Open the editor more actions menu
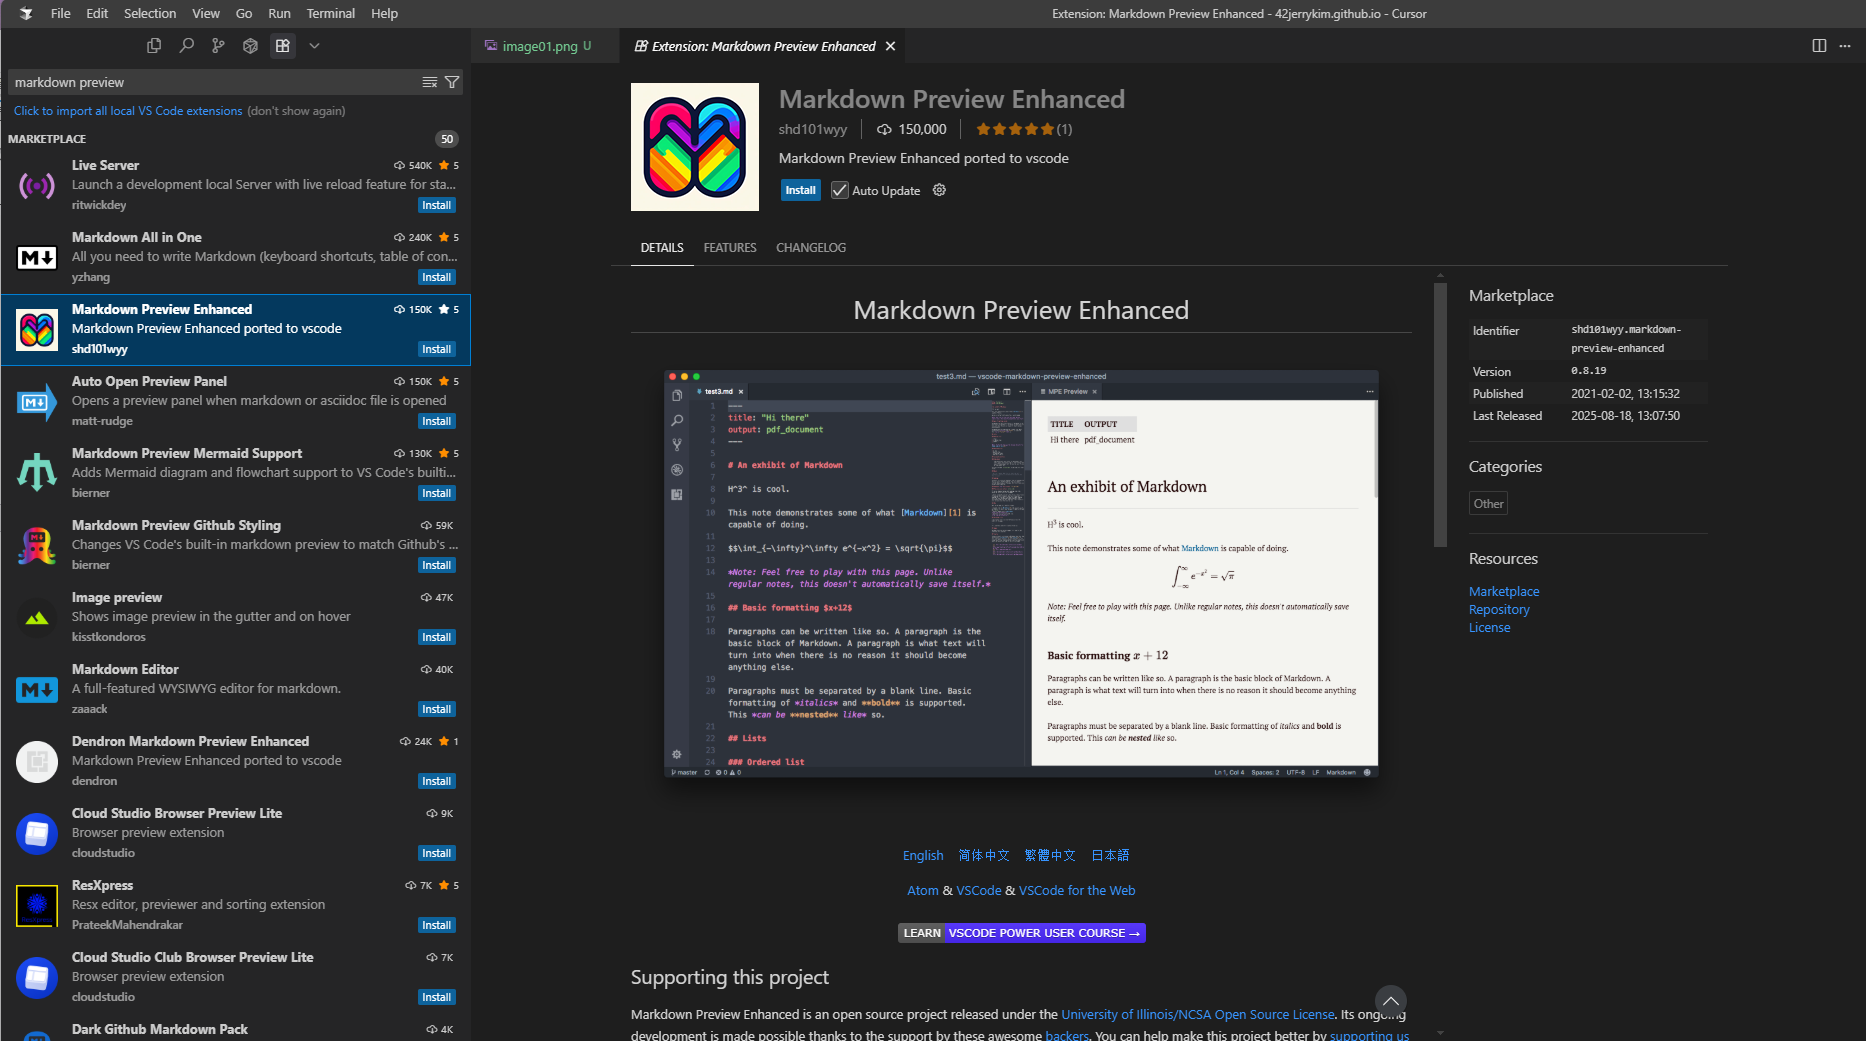 coord(1845,46)
